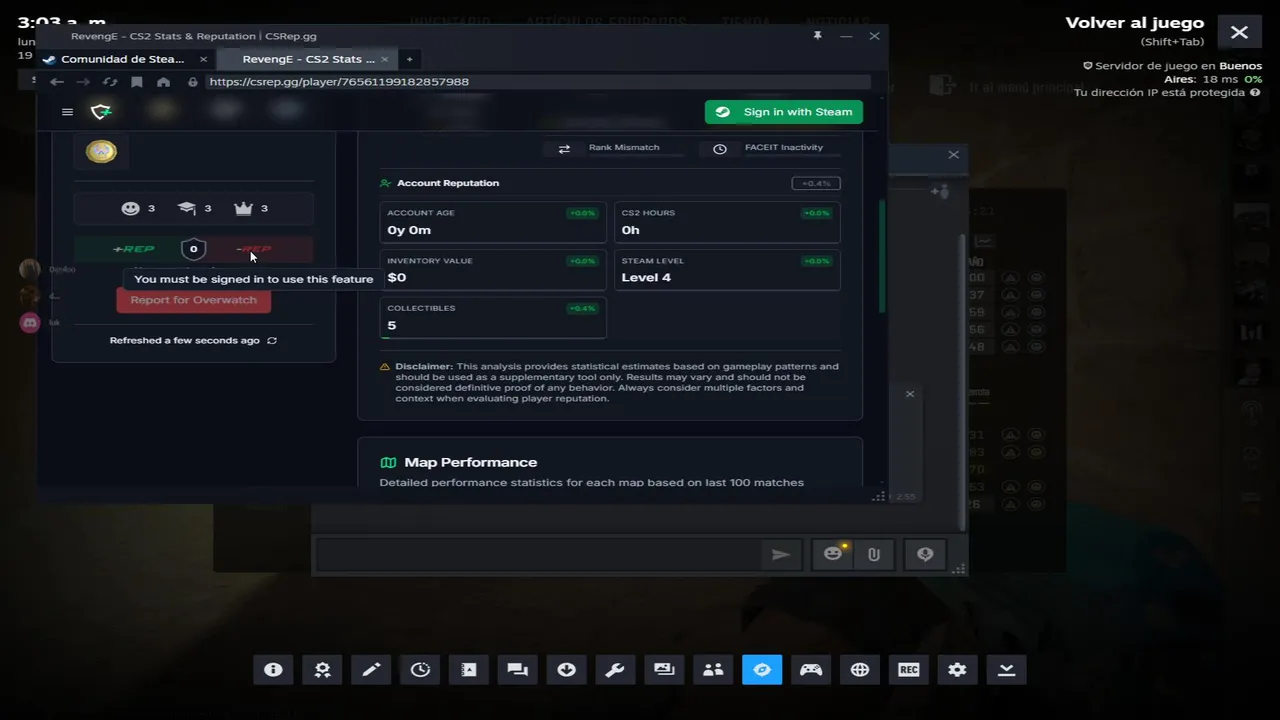
Task: Click the Collectibles card
Action: (493, 318)
